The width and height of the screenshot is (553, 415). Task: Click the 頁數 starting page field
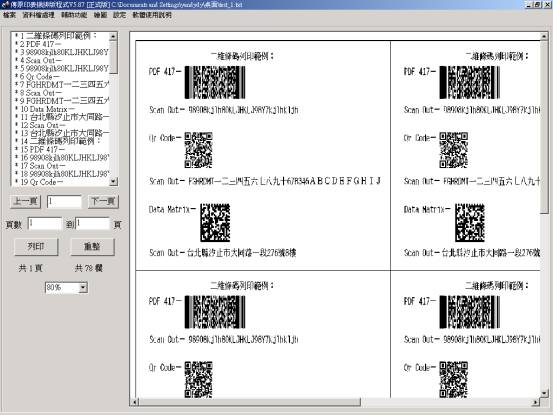click(x=45, y=224)
